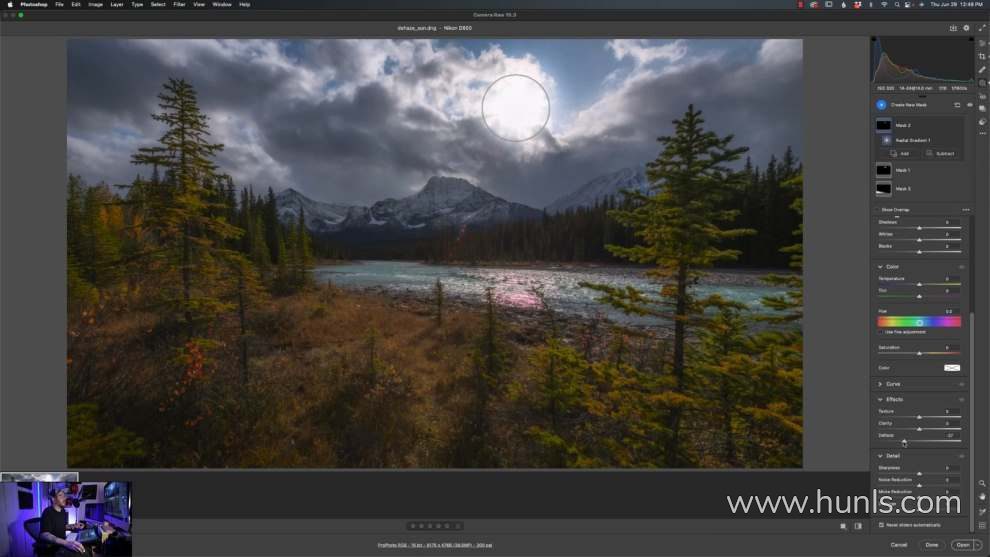990x557 pixels.
Task: Select the Crop tool in right toolbar
Action: coord(982,56)
